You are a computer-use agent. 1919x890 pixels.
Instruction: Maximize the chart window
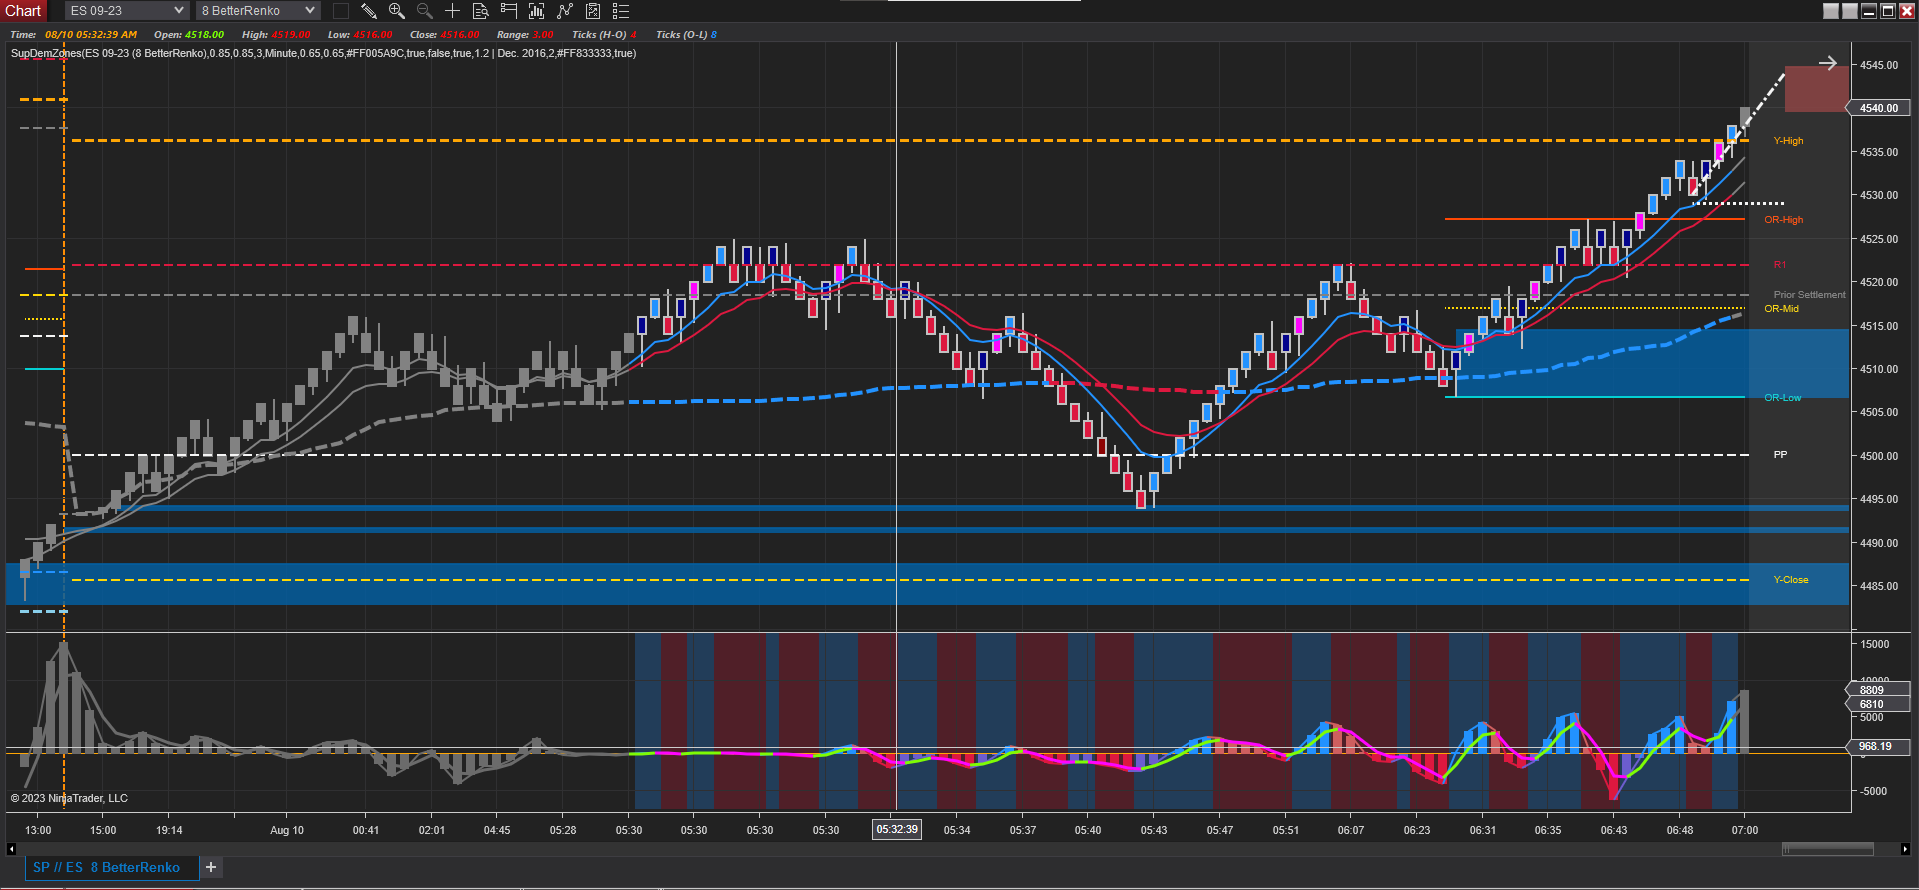coord(1888,11)
